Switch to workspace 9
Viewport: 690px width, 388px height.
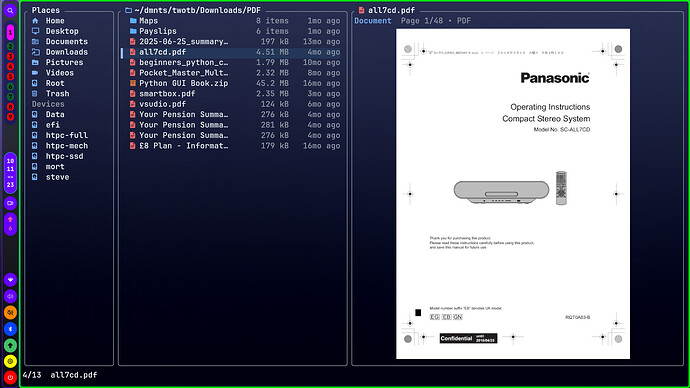coord(10,117)
